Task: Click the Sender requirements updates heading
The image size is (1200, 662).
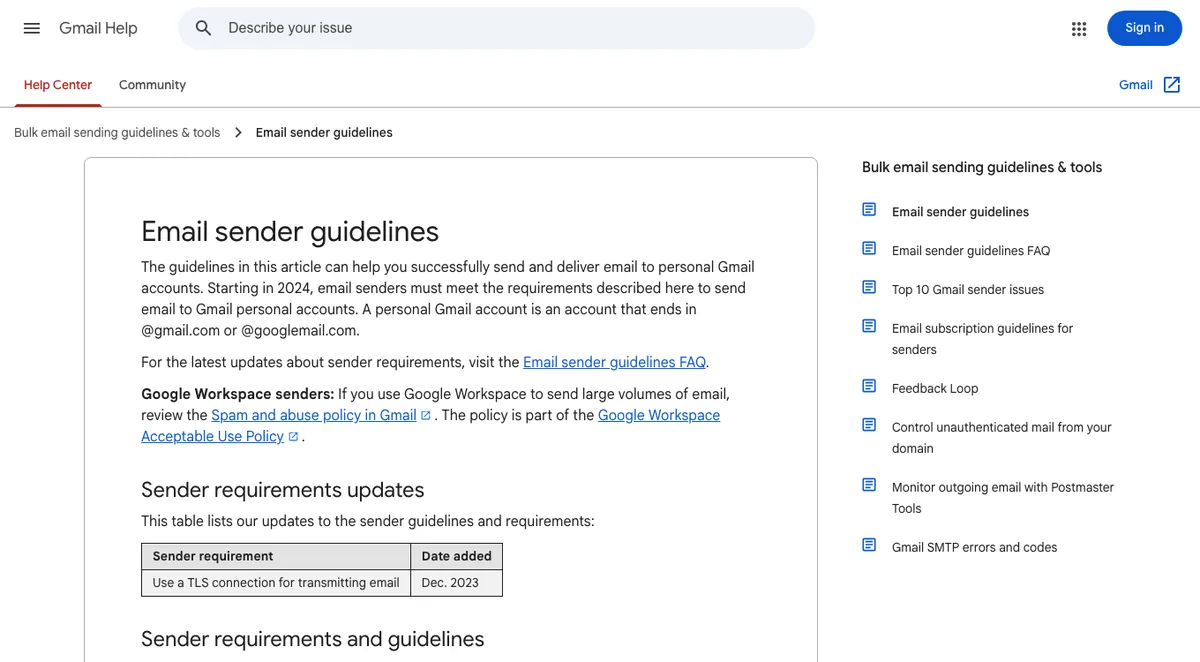Action: (283, 490)
